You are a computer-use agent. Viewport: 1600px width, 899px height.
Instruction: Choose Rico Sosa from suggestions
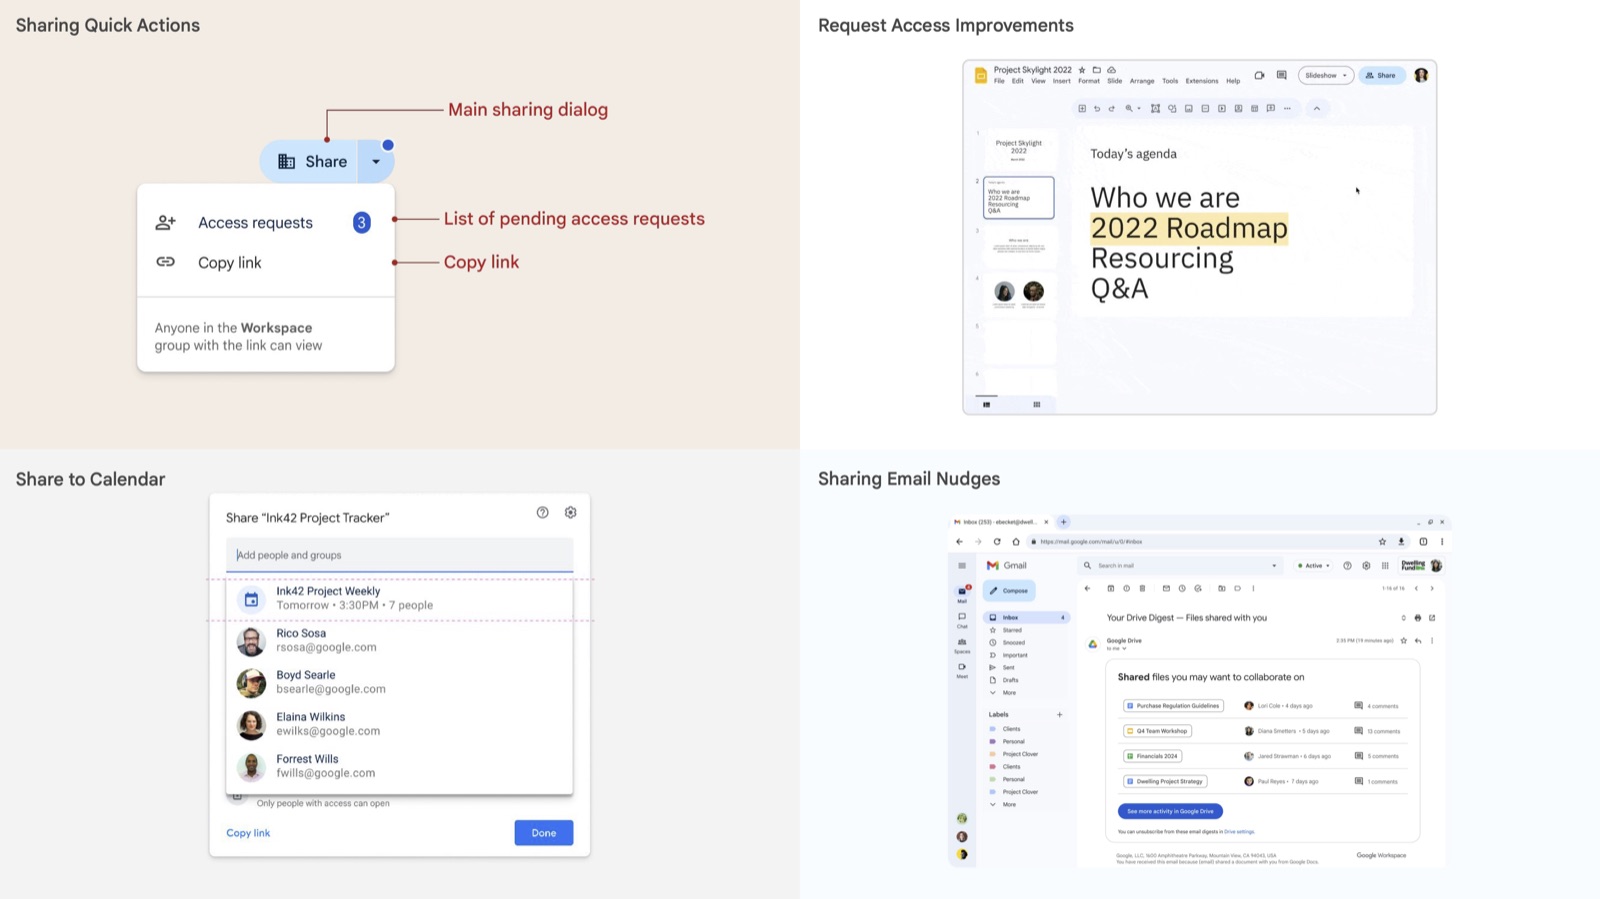pos(399,640)
